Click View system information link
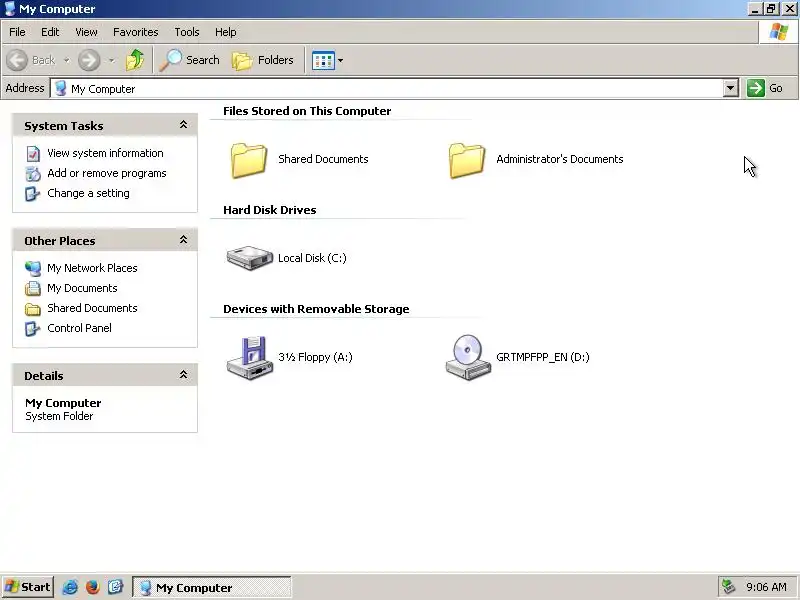 tap(105, 153)
